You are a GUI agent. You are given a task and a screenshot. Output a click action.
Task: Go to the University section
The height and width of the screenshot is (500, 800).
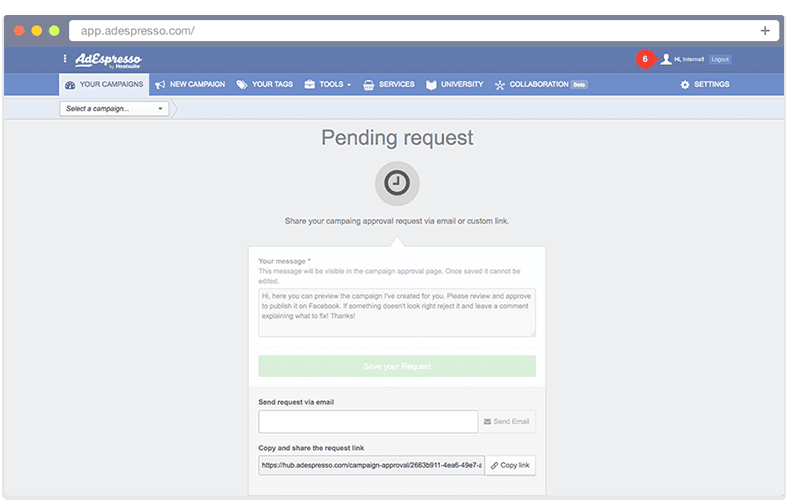point(454,85)
